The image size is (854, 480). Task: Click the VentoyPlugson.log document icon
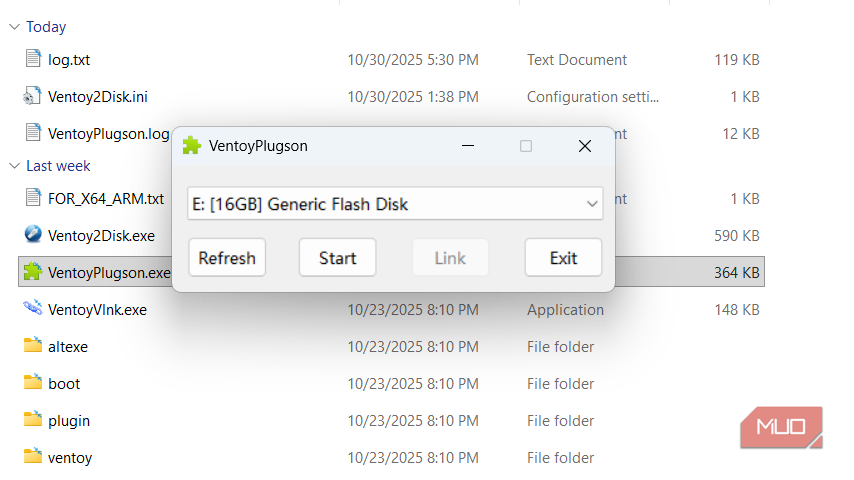pos(33,132)
